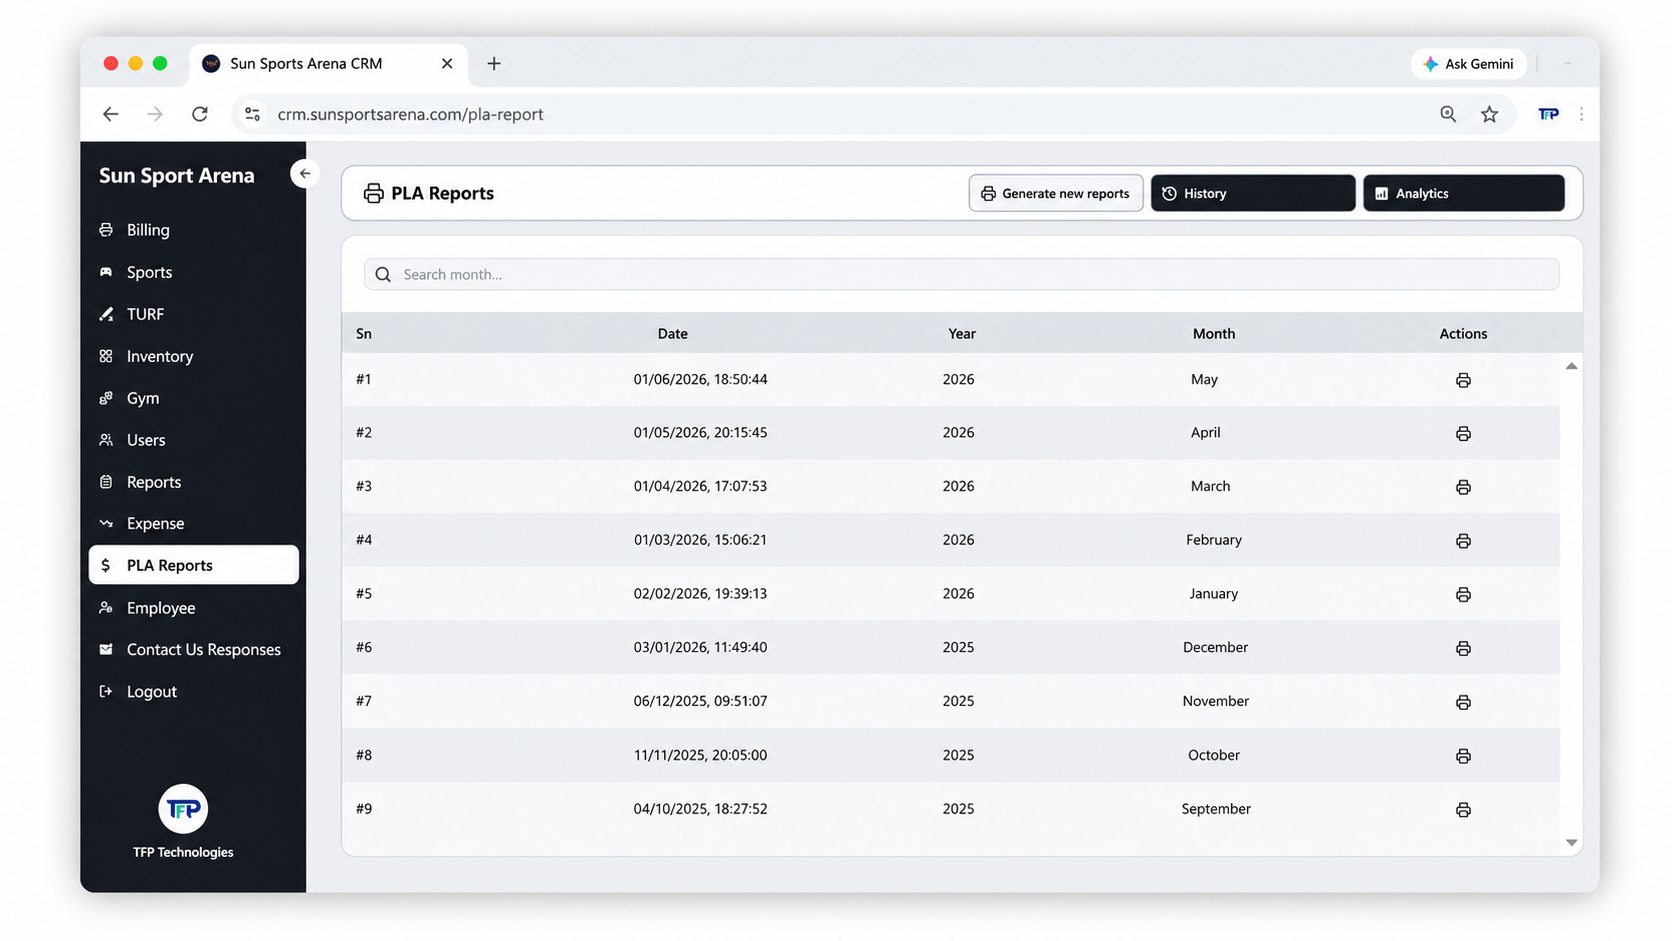
Task: Print the November 2025 report
Action: pyautogui.click(x=1463, y=702)
